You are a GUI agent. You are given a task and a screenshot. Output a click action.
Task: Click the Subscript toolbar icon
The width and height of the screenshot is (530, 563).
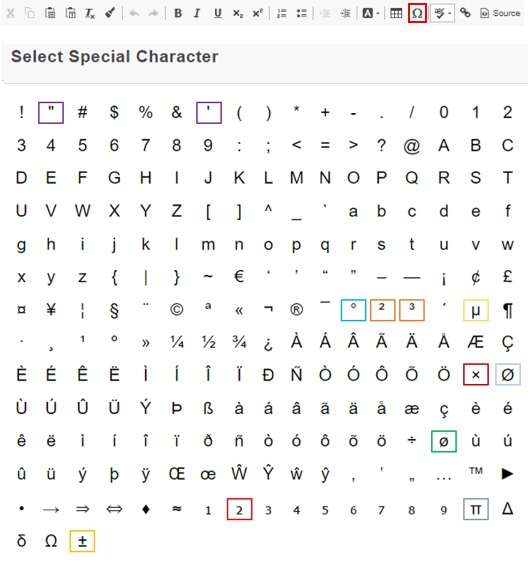point(238,14)
